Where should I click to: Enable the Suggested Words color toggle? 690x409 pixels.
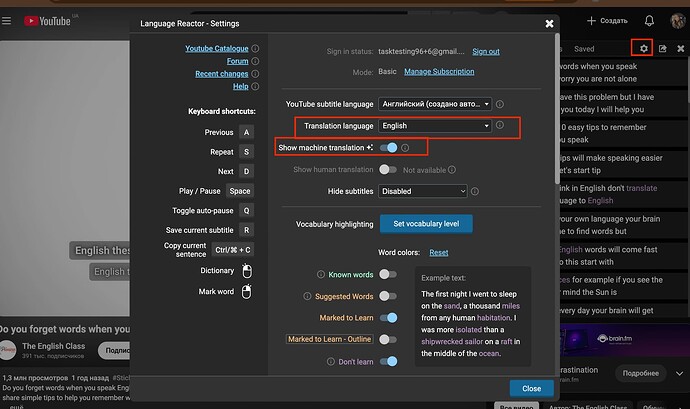(388, 296)
